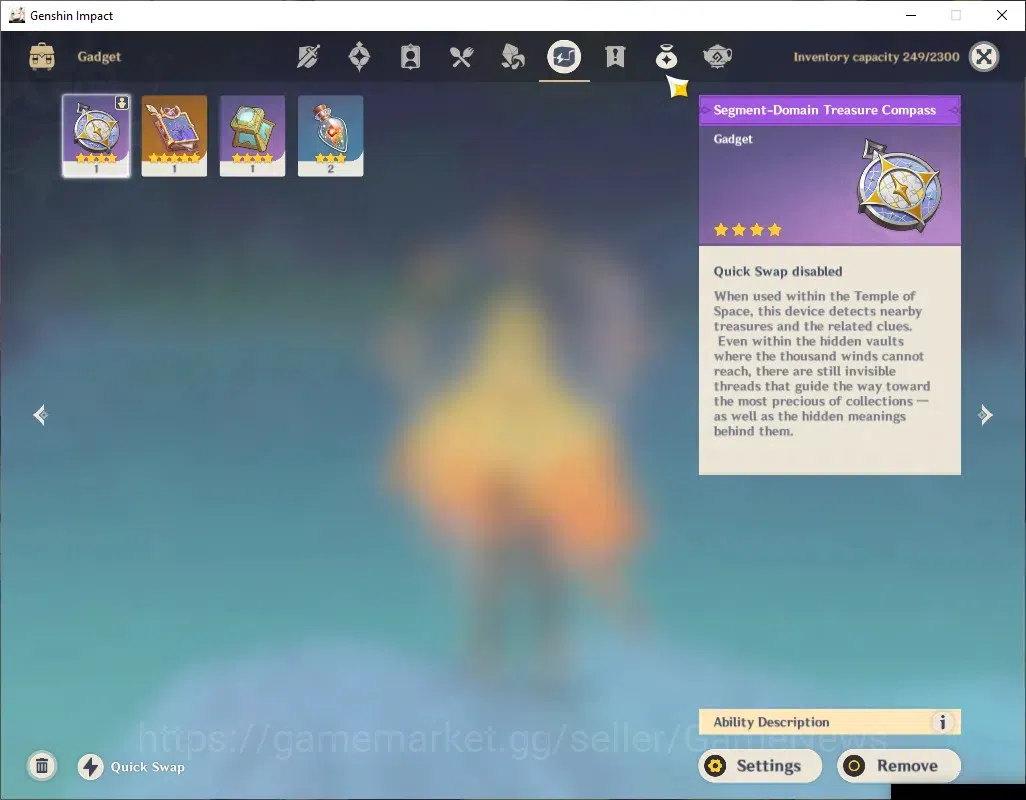Open Ability Description info icon

[942, 722]
